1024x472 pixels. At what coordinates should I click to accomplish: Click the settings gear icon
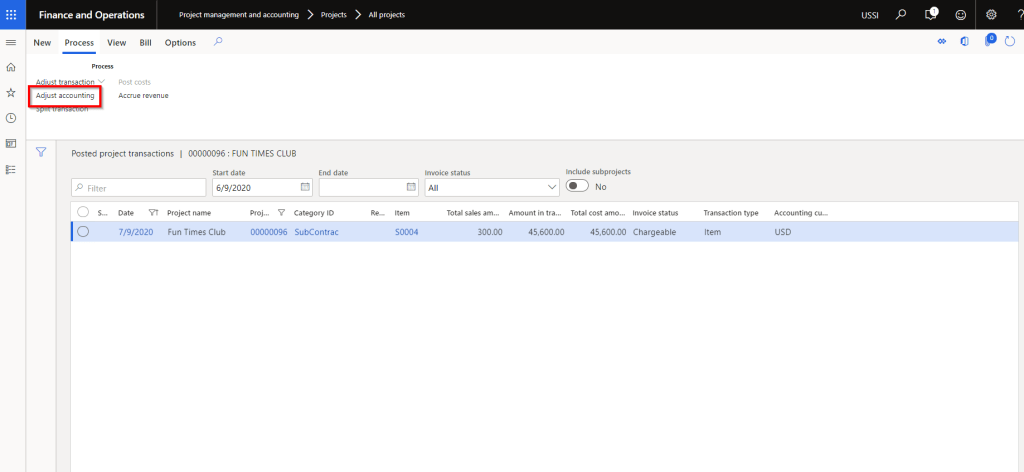pyautogui.click(x=991, y=15)
